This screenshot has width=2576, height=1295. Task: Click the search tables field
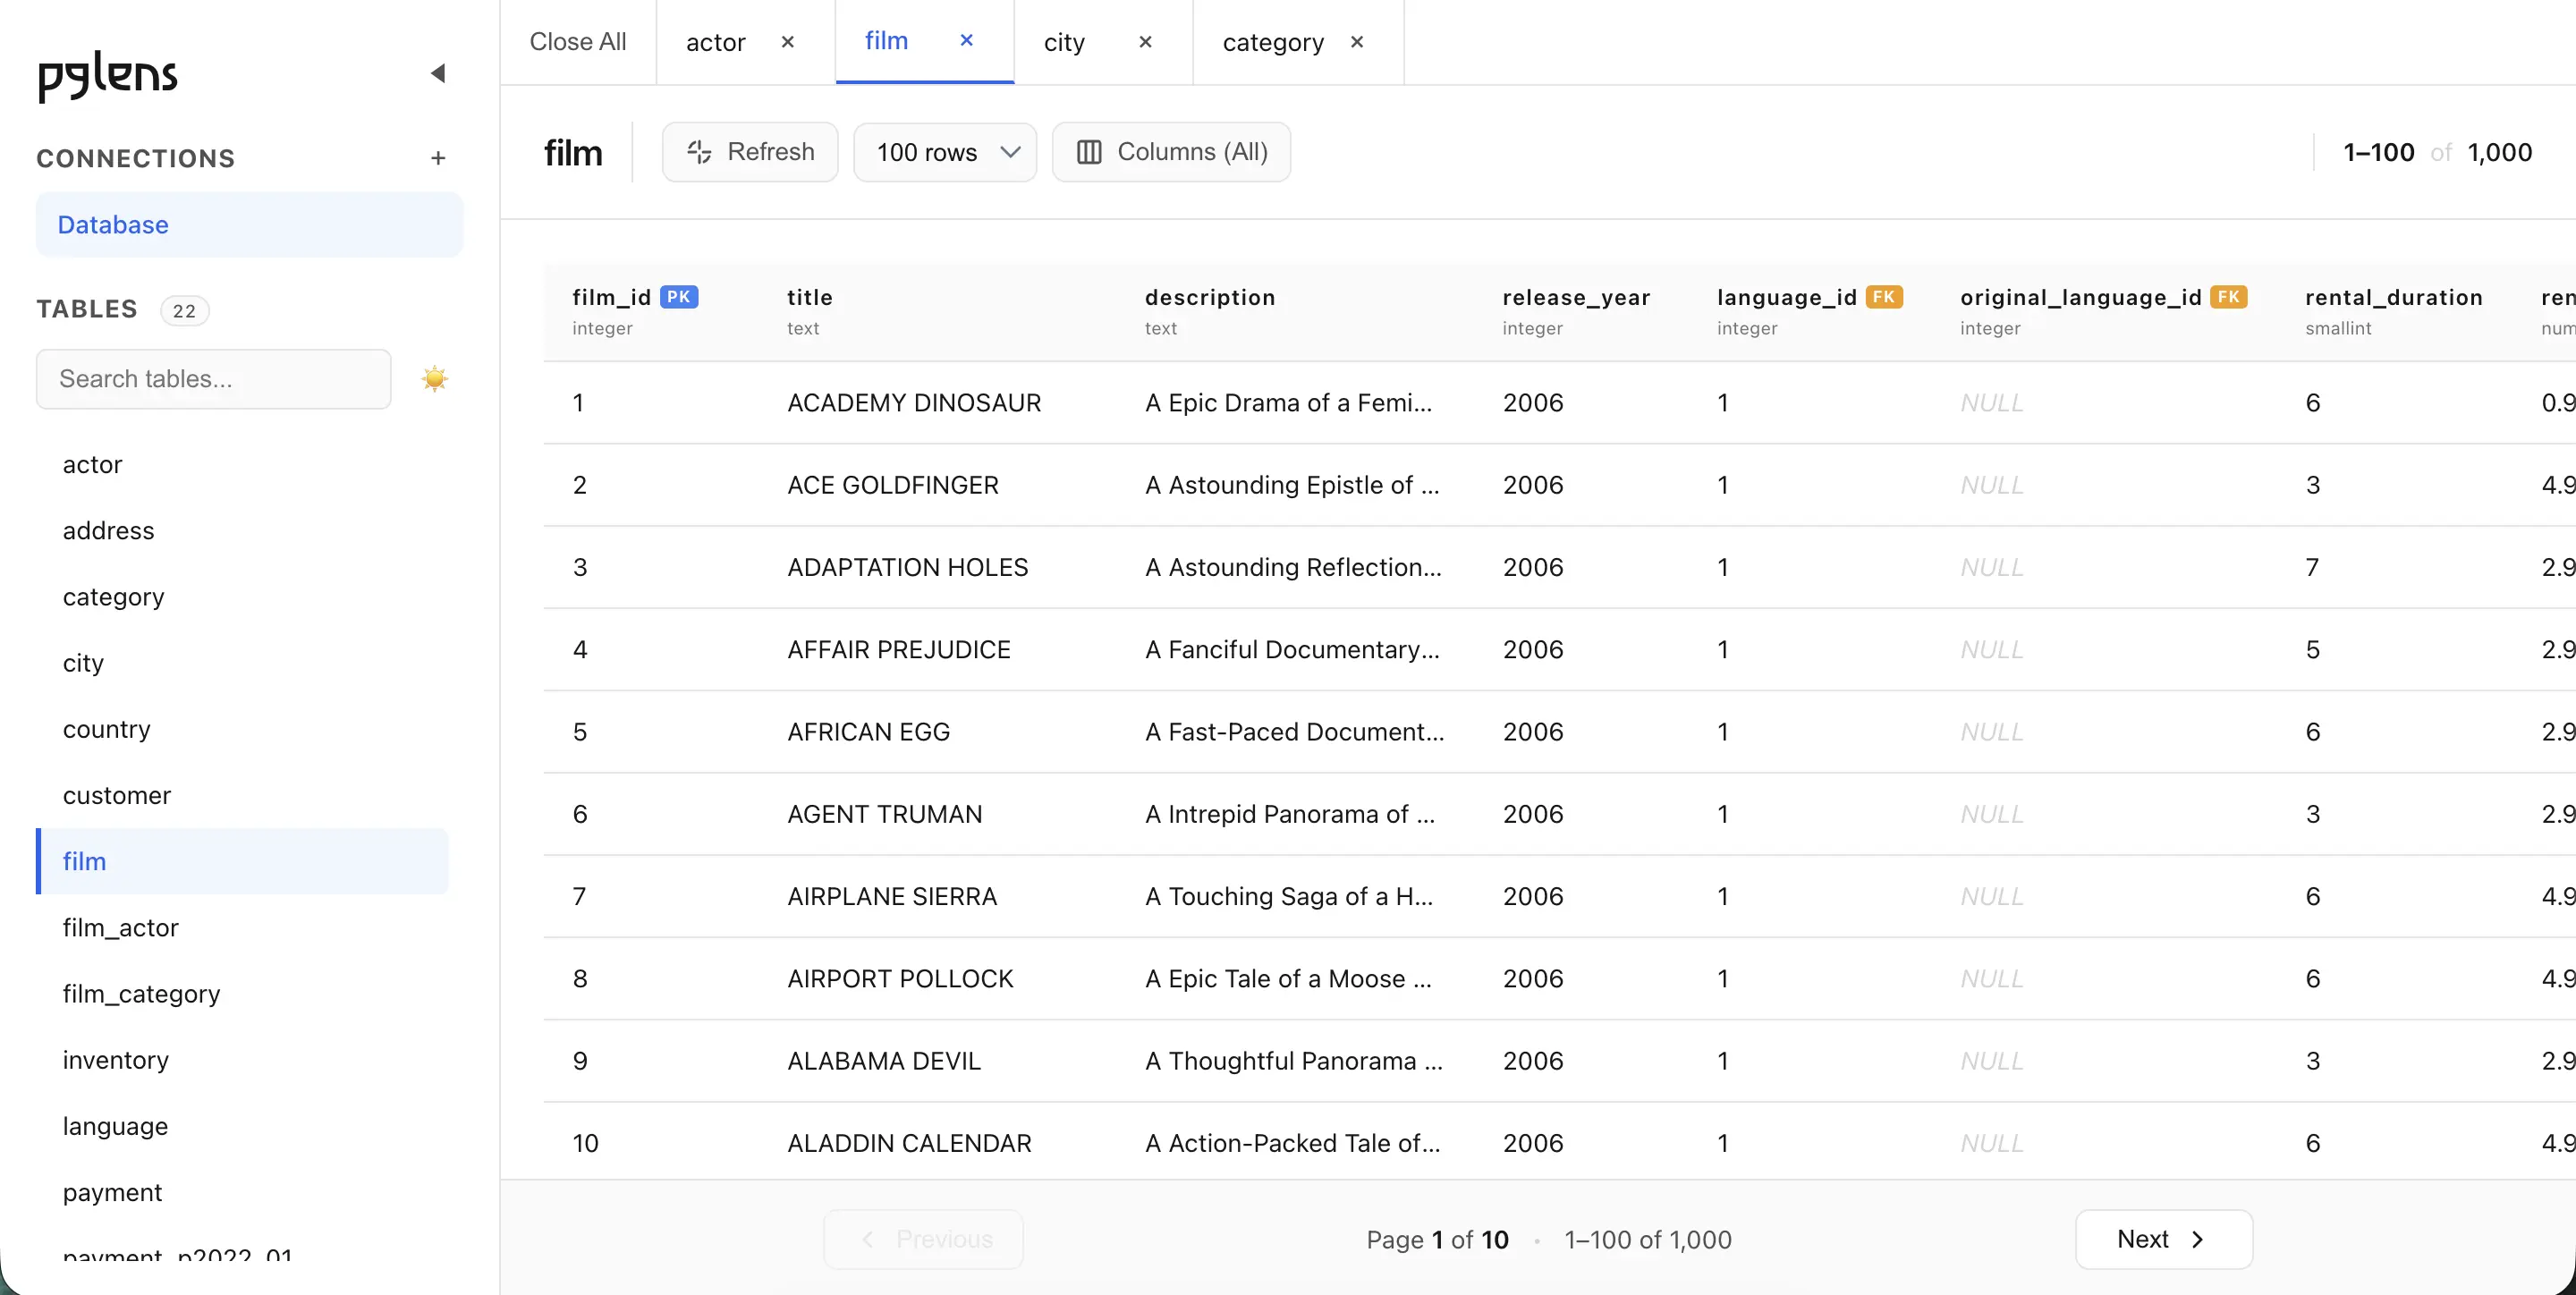click(x=212, y=379)
